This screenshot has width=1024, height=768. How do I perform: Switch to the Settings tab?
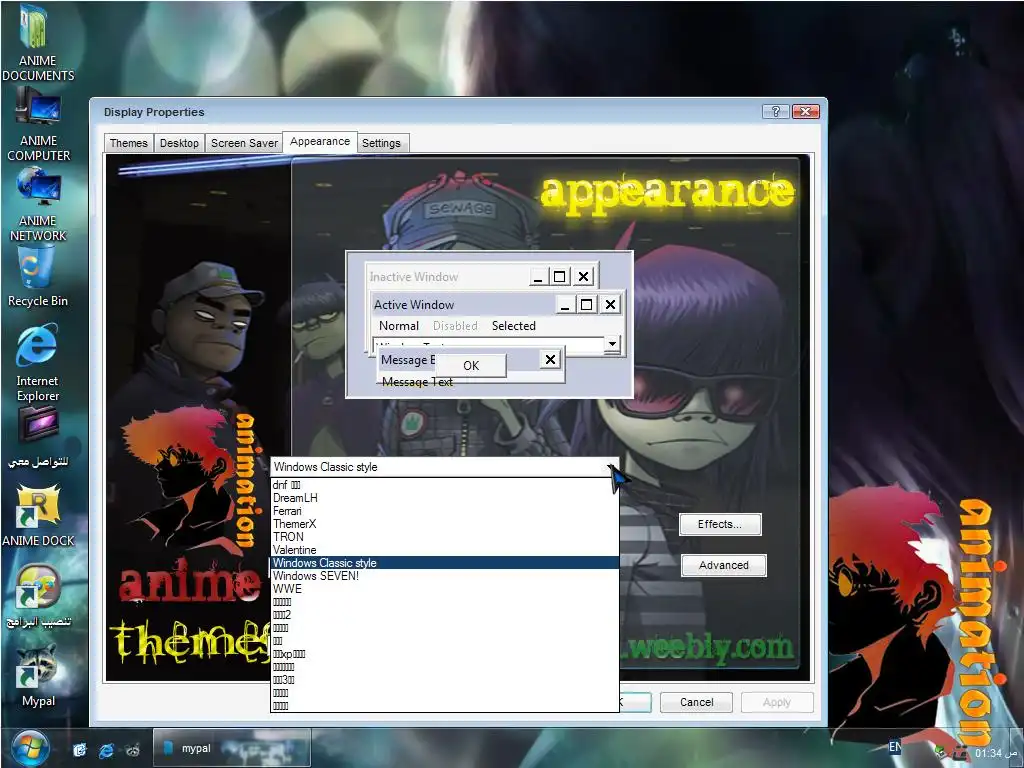(x=381, y=143)
